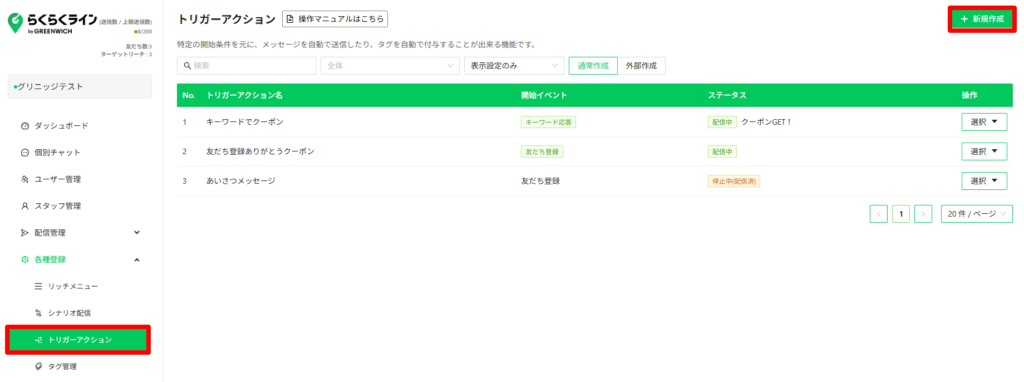This screenshot has width=1024, height=382.
Task: Click あいさつメッセージ trigger name
Action: pyautogui.click(x=240, y=181)
